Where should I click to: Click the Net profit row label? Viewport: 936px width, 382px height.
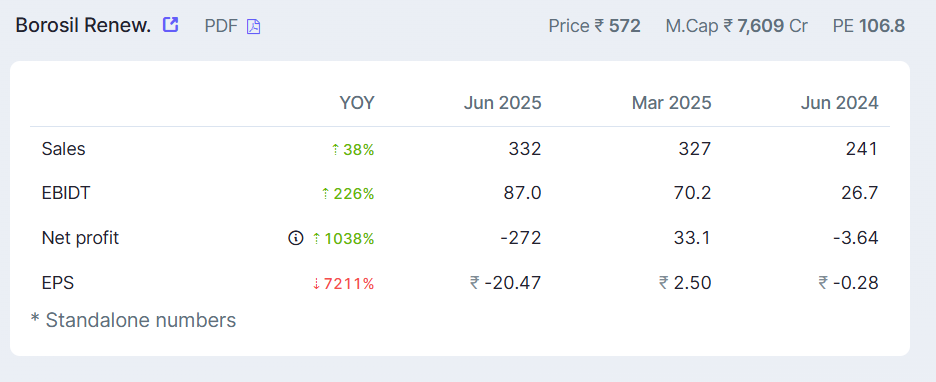coord(81,238)
